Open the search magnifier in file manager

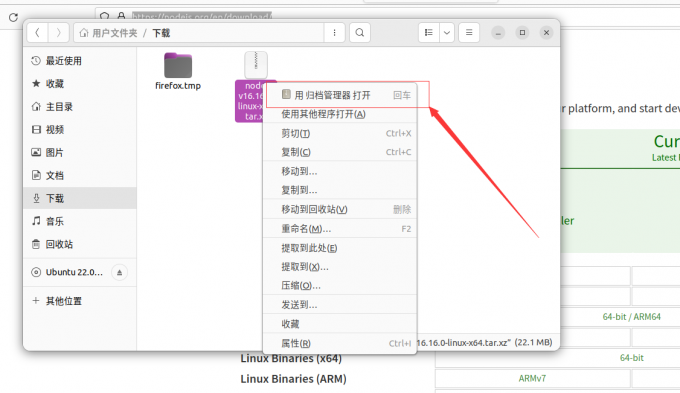[360, 33]
